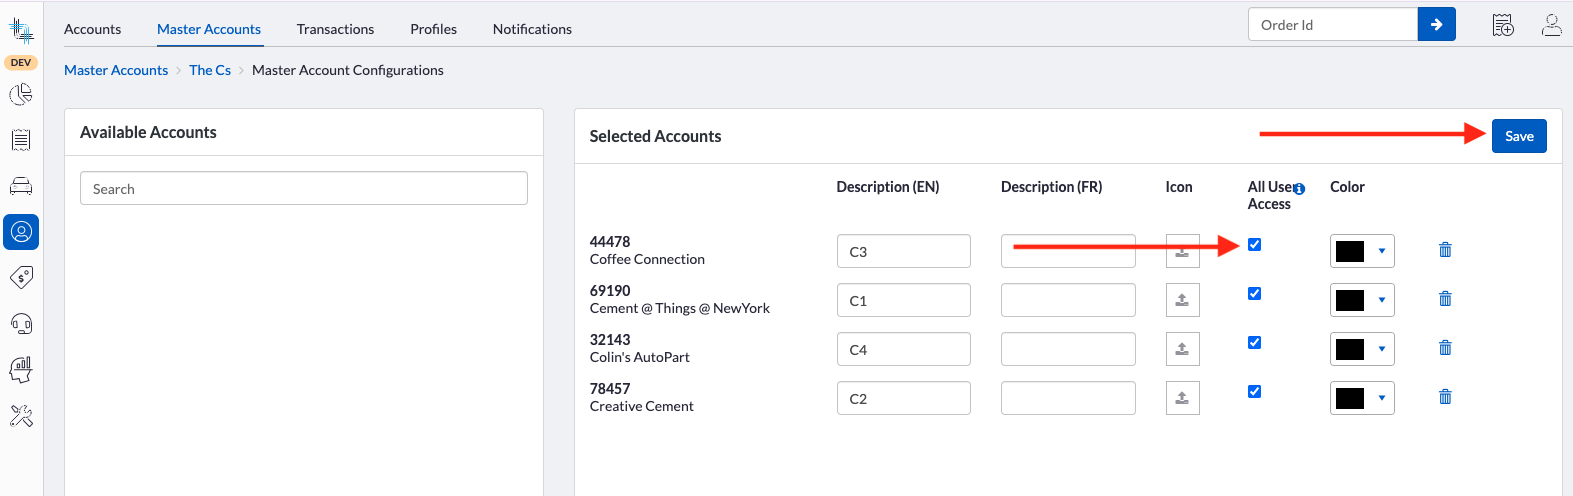Save the selected accounts configuration
1573x496 pixels.
pyautogui.click(x=1518, y=136)
